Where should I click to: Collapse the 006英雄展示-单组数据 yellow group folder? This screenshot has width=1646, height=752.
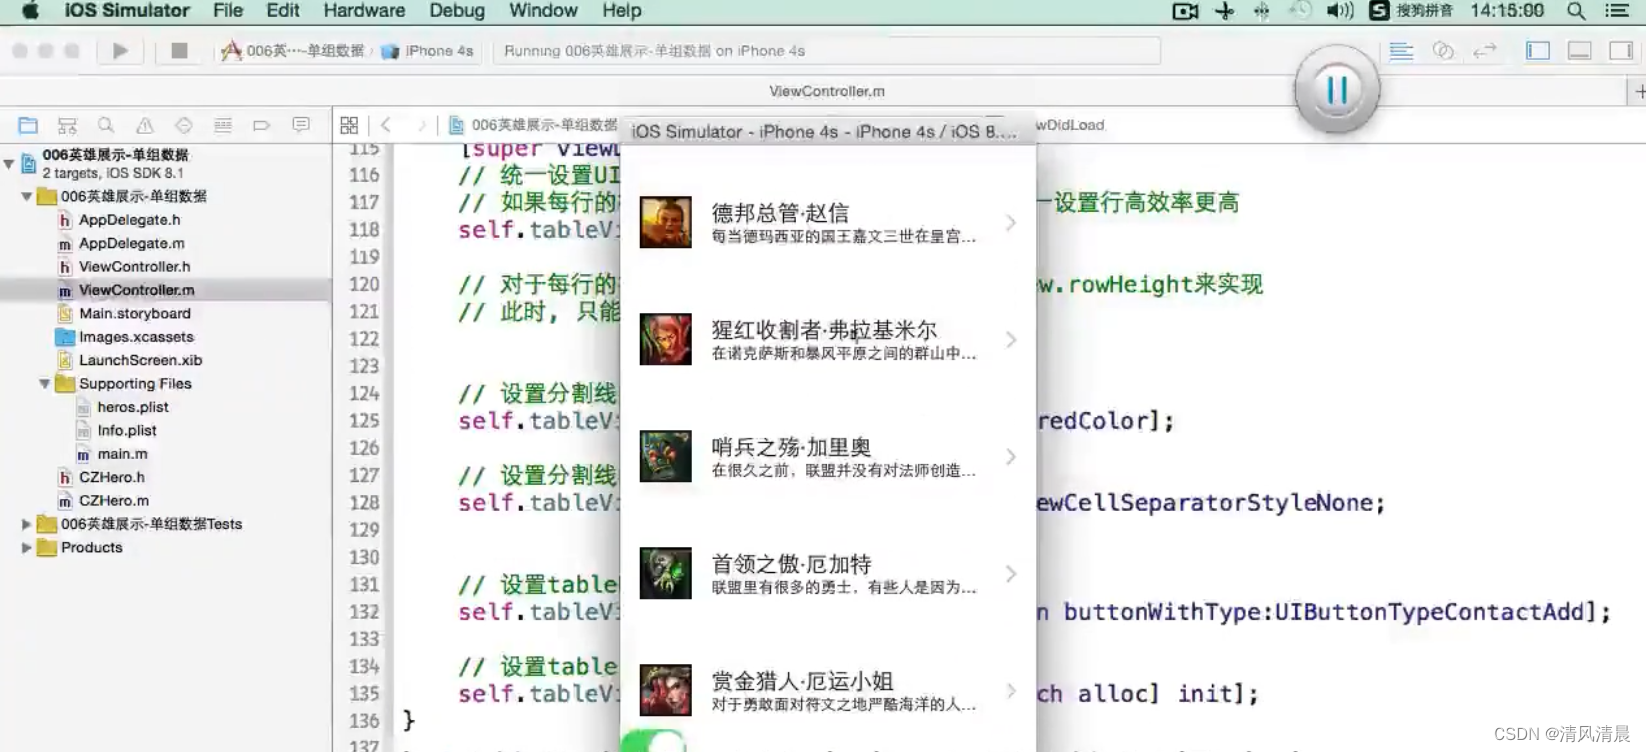27,197
